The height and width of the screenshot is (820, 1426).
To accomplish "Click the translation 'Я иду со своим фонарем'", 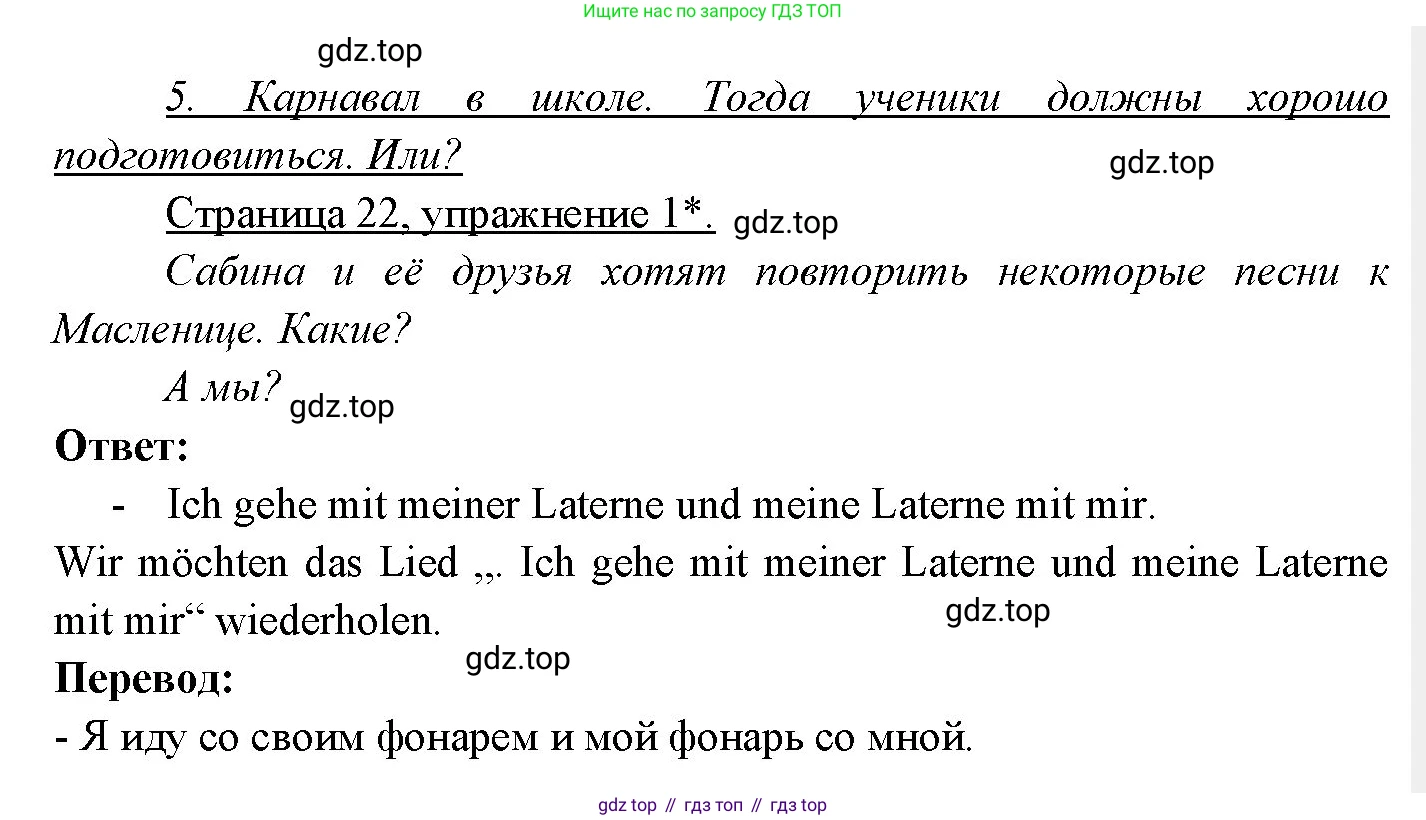I will pos(512,738).
